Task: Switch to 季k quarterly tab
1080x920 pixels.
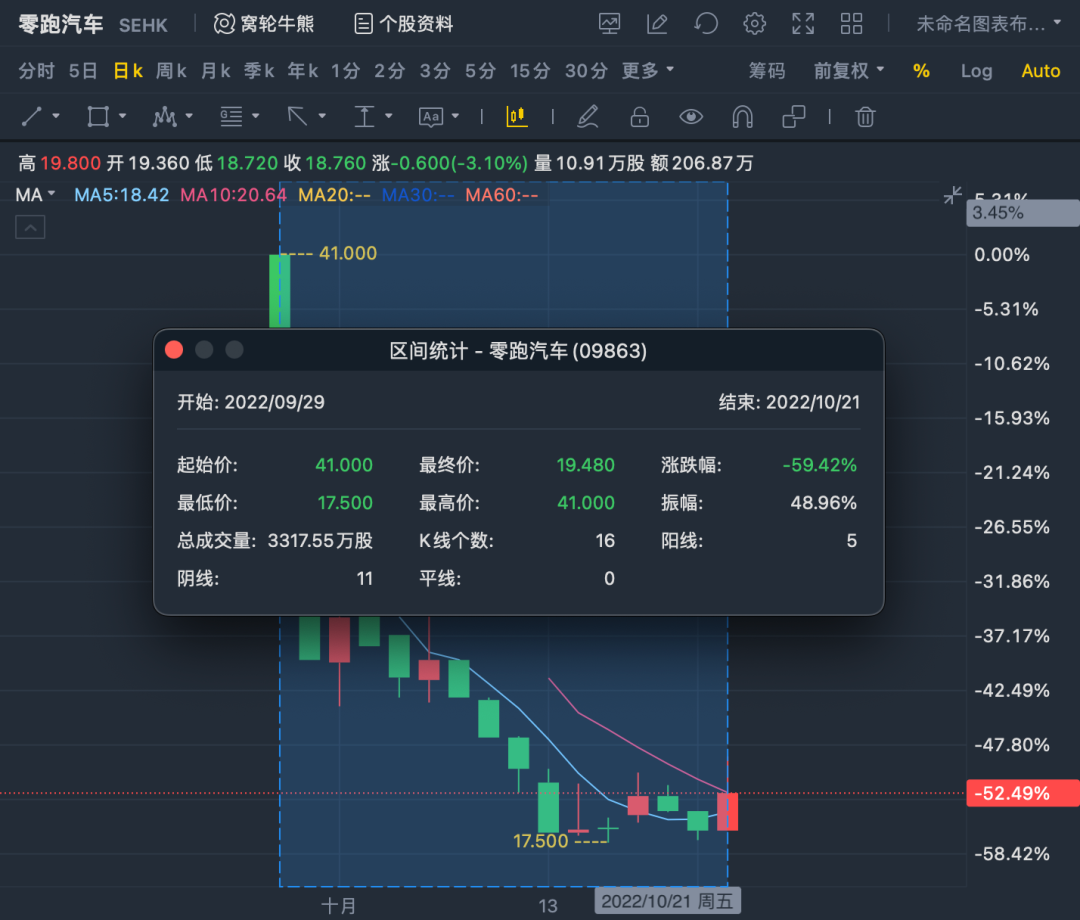Action: [259, 70]
